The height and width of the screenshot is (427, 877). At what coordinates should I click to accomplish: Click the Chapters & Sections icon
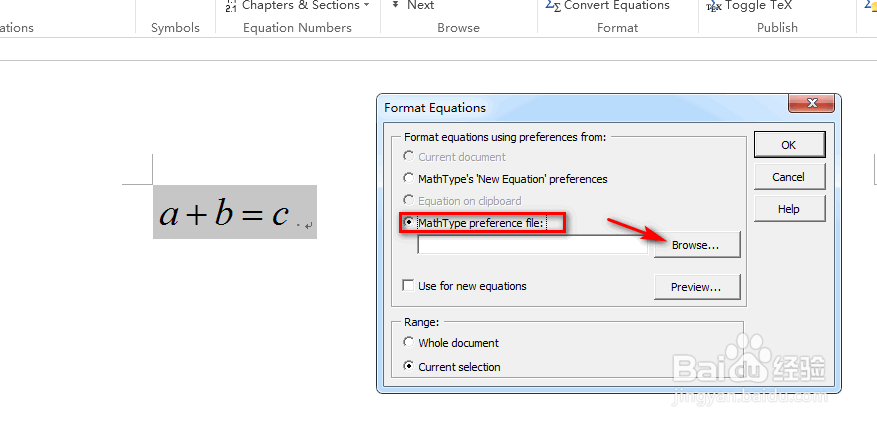tap(230, 6)
